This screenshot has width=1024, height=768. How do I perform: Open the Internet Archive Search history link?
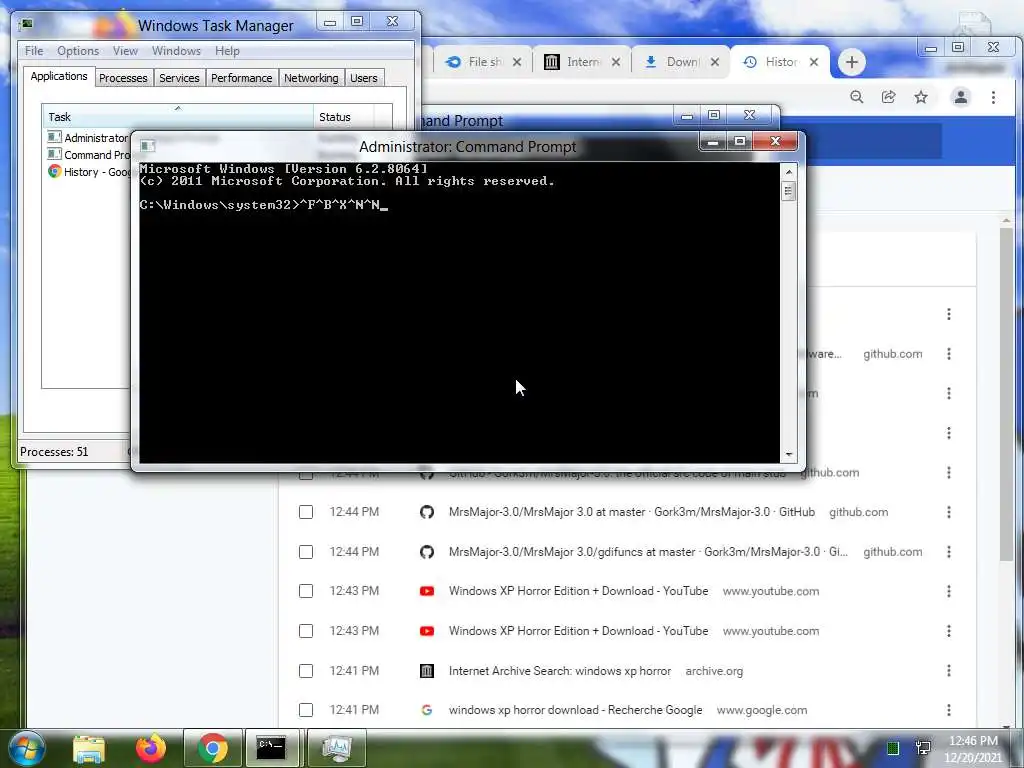[x=560, y=671]
